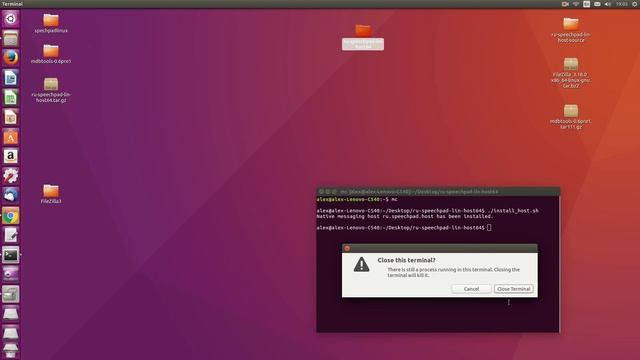
Task: Open the Files manager in launcher
Action: tap(11, 38)
